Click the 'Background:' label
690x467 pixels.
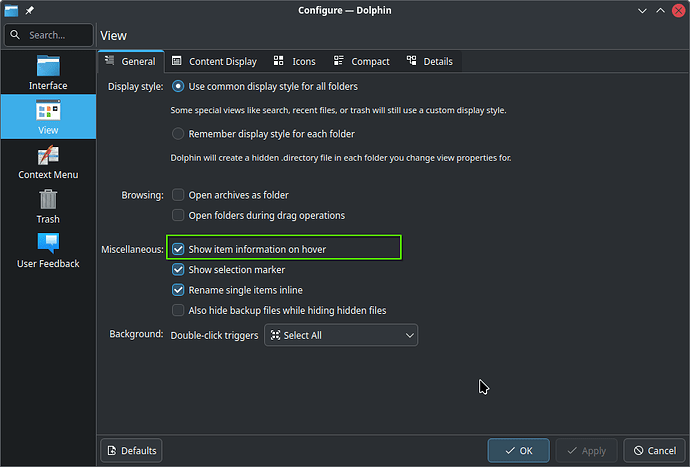point(136,334)
